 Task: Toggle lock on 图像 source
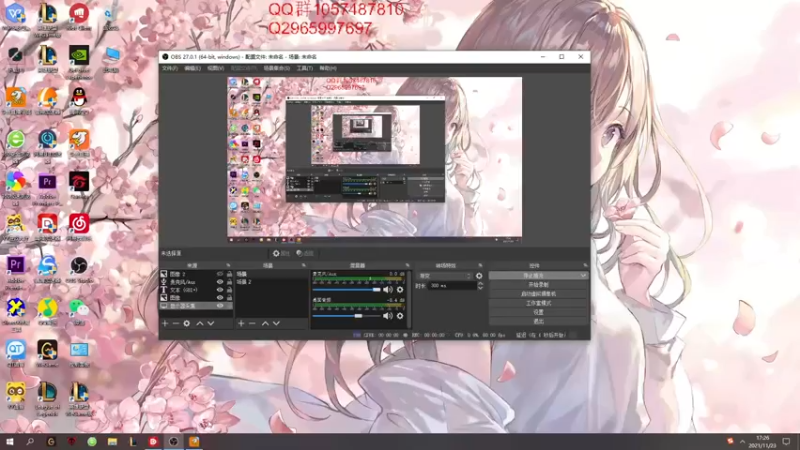coord(229,297)
